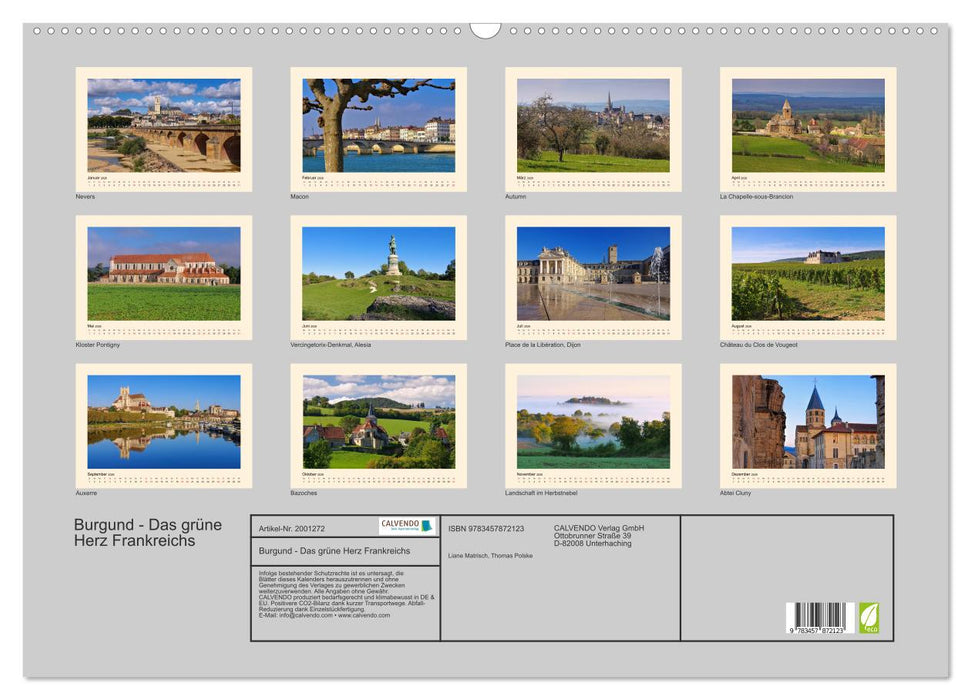
Task: Click the Artikel-Nr. 2001272 field
Action: tap(292, 528)
